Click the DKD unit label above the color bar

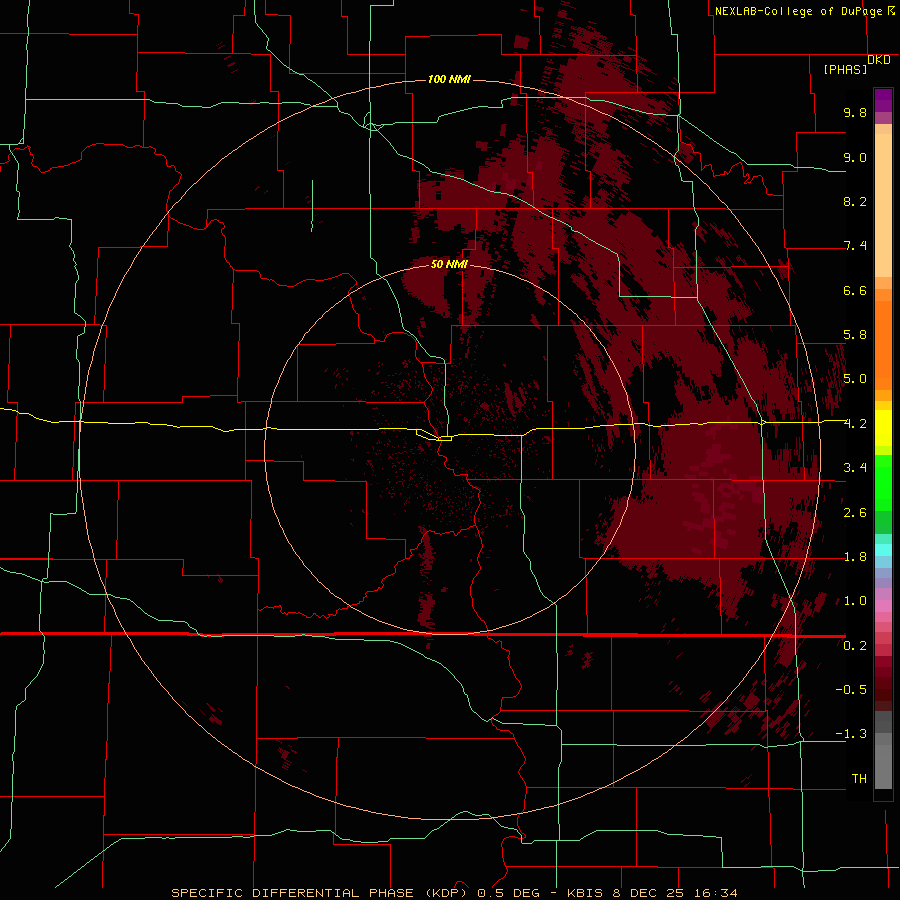(879, 60)
